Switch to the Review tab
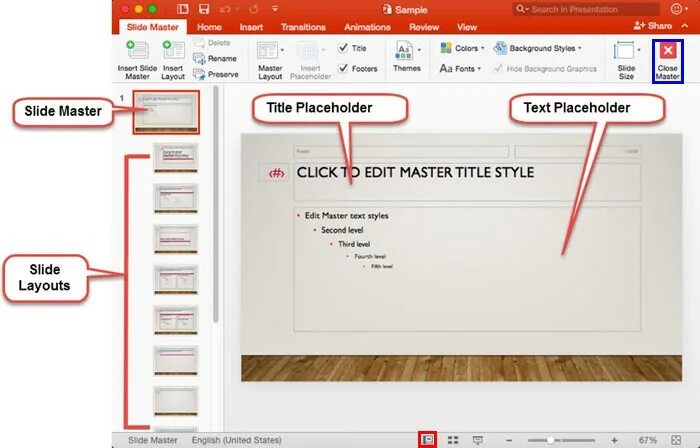The width and height of the screenshot is (700, 448). coord(424,27)
